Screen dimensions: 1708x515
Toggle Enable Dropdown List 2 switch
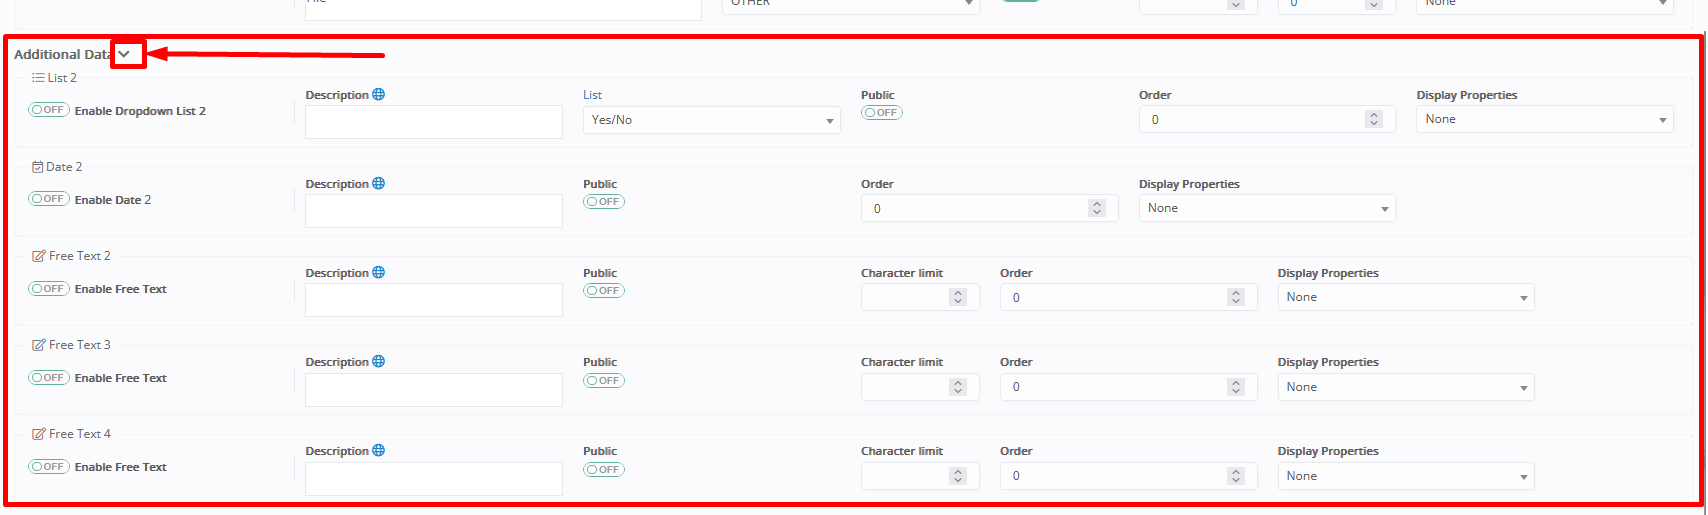[48, 110]
